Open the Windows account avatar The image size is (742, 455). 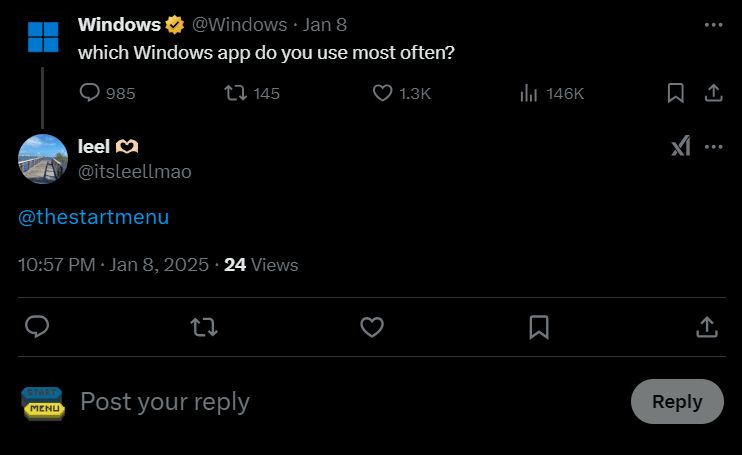tap(43, 37)
